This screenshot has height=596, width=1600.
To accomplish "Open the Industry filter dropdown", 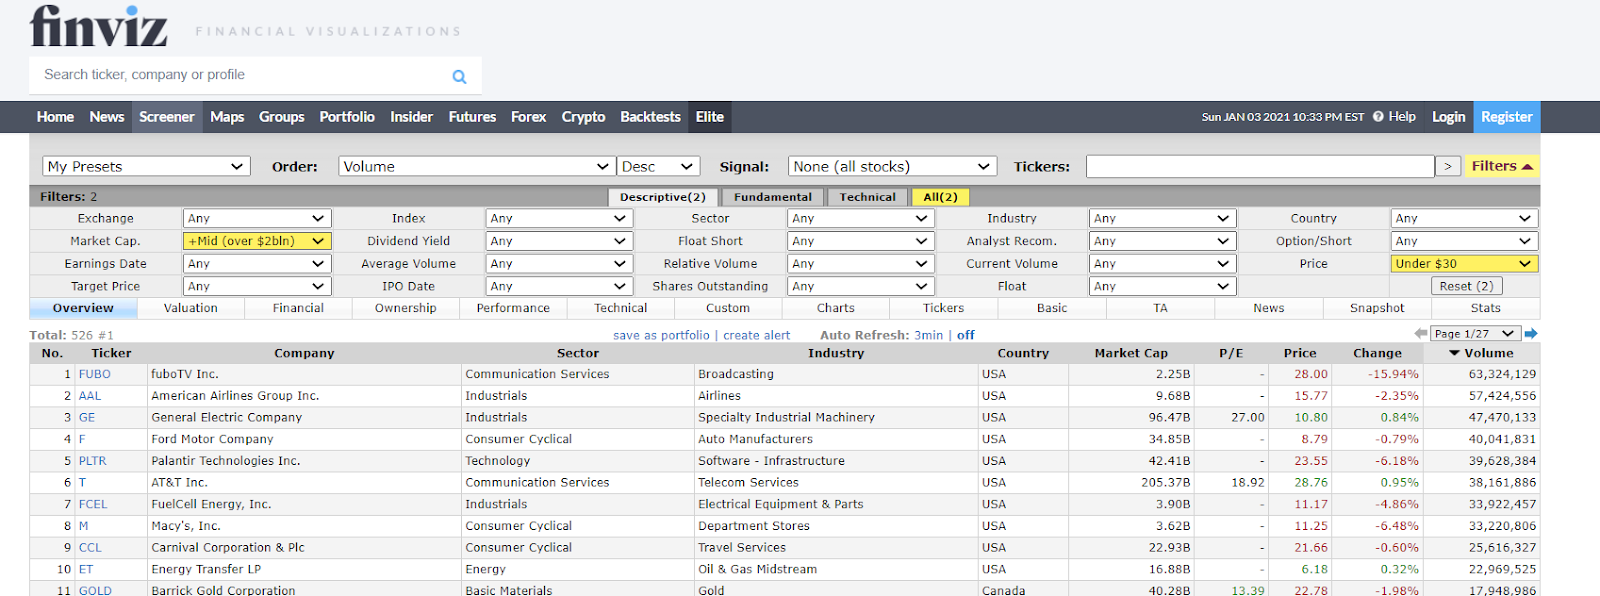I will [1163, 218].
